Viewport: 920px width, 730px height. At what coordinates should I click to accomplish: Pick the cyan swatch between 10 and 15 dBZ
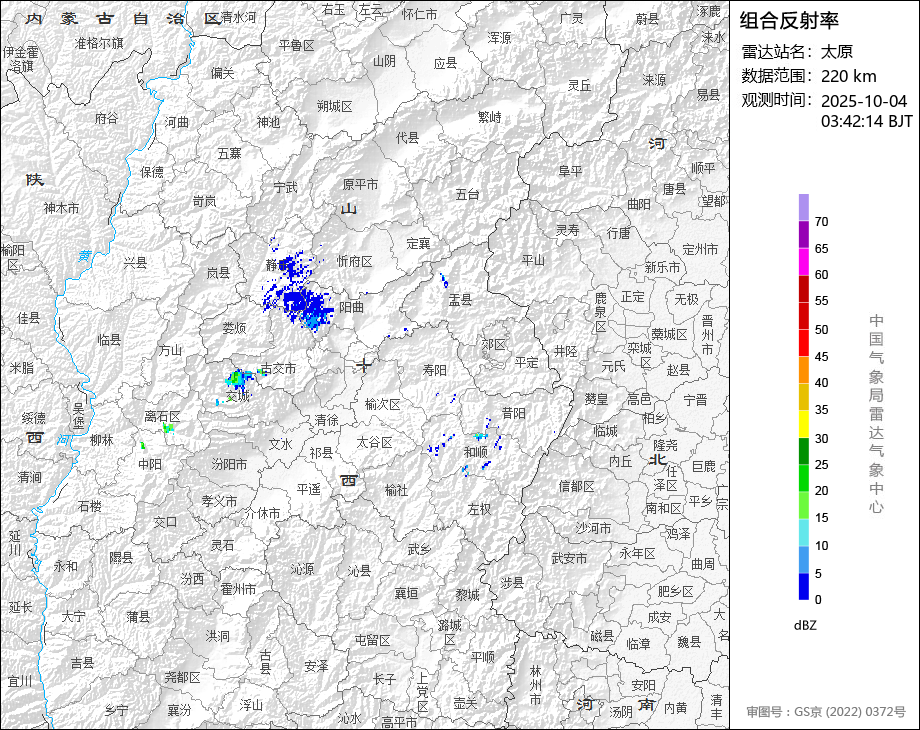(x=803, y=533)
